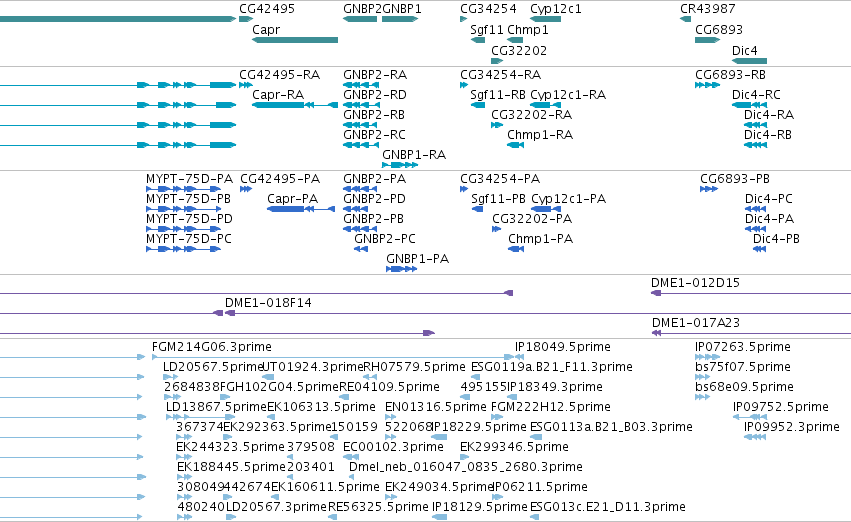Click the GNBP1-RA transcript label

414,155
